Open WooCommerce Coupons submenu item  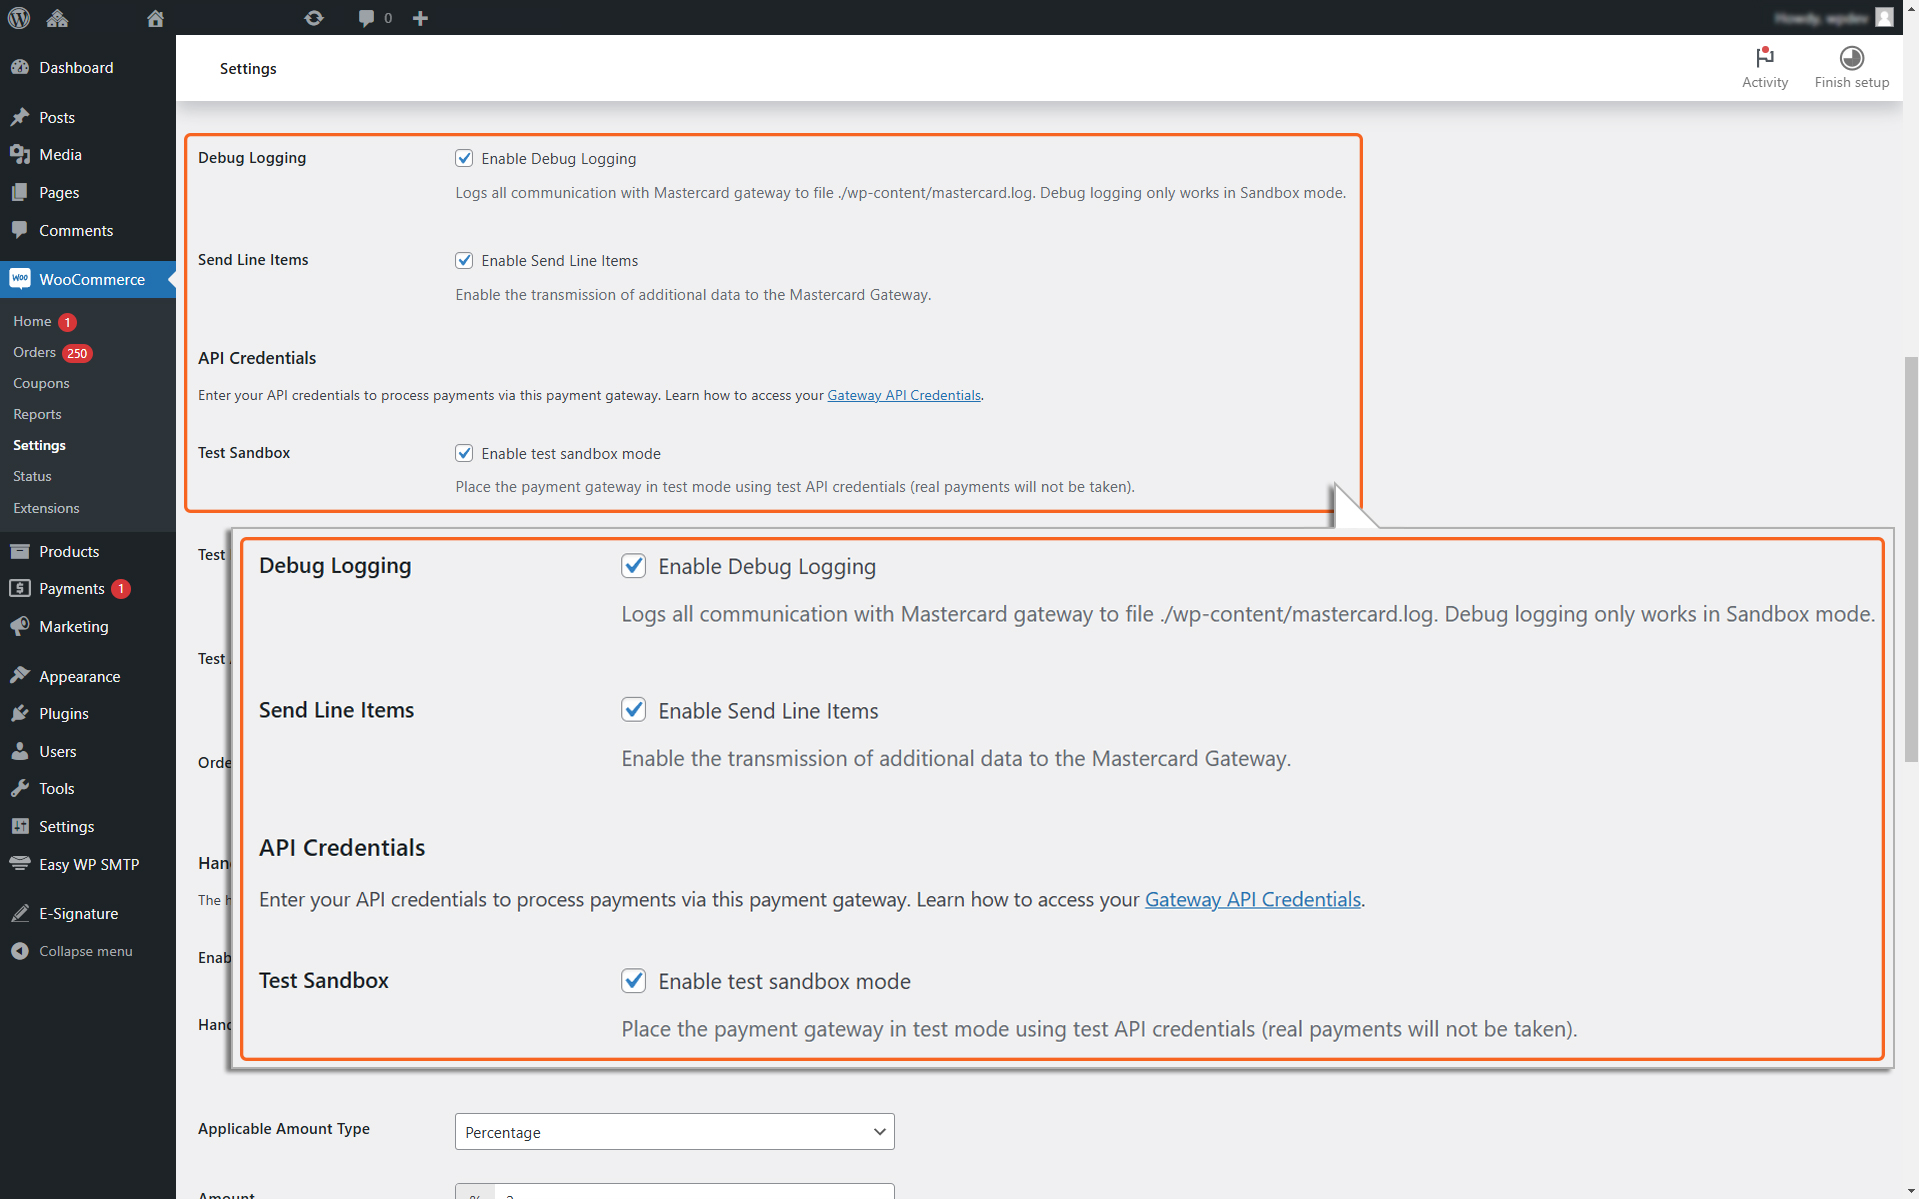41,383
